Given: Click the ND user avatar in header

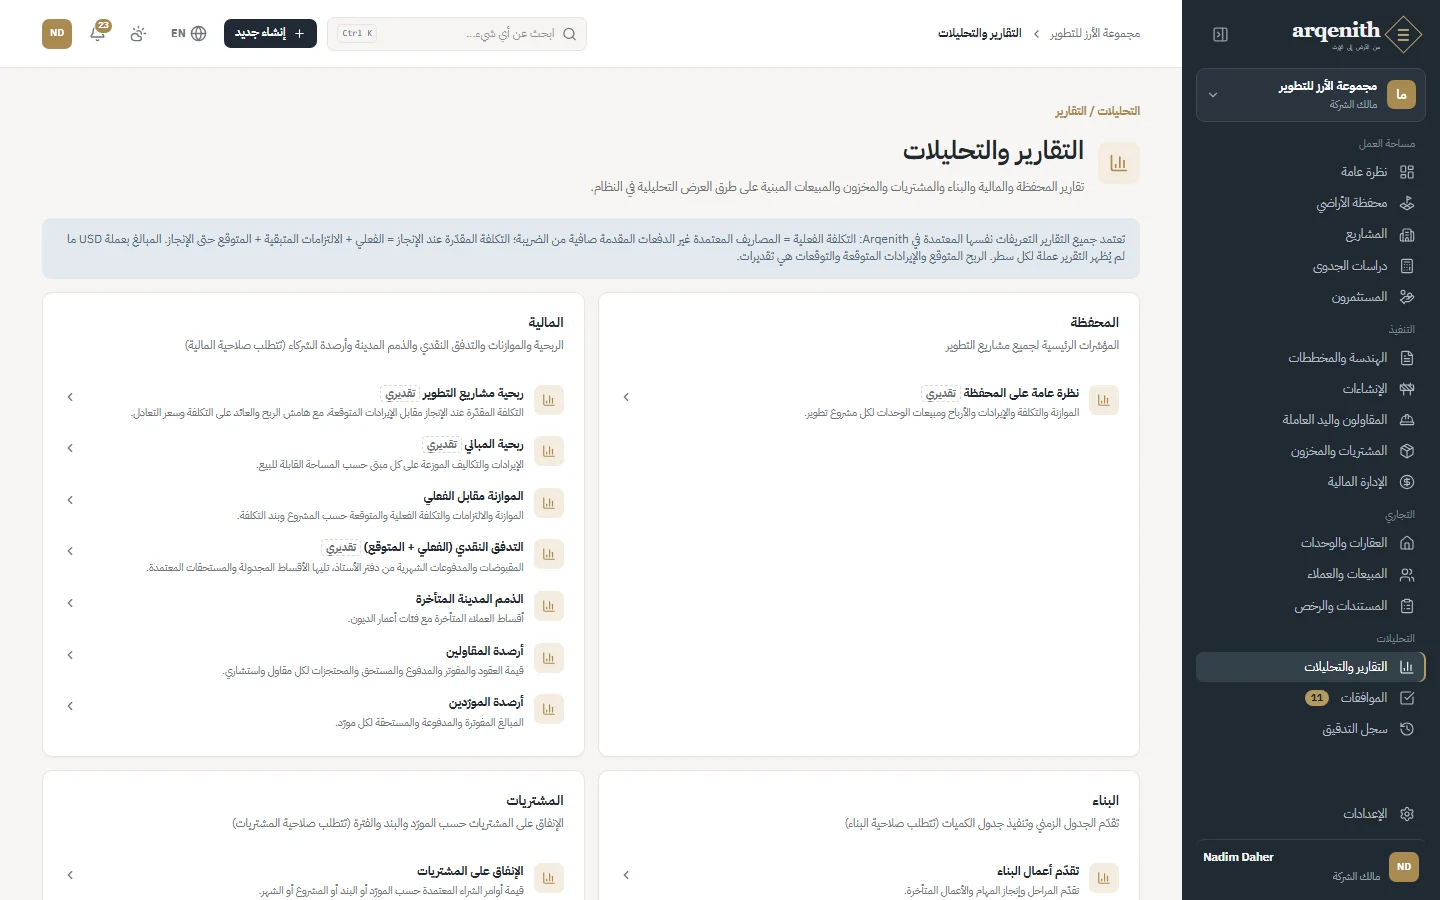Looking at the screenshot, I should [57, 33].
